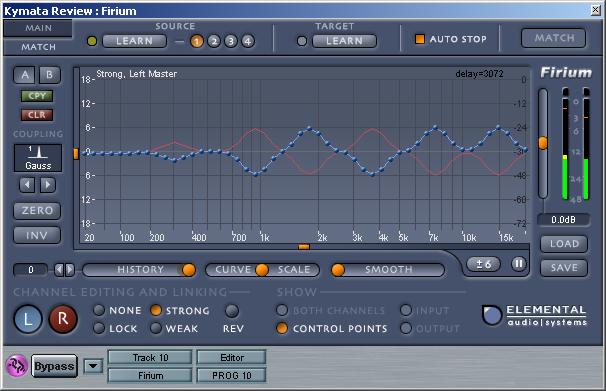Toggle the source learn indicator light
The height and width of the screenshot is (391, 606).
coord(92,41)
